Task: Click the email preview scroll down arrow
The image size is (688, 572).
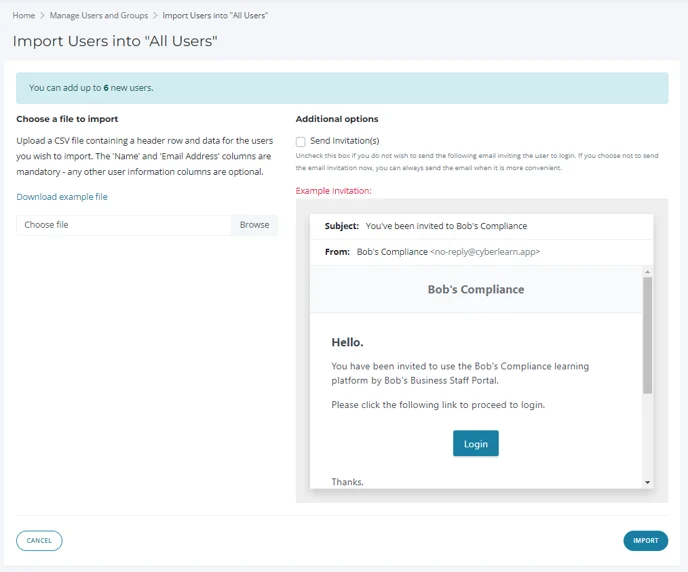Action: 647,482
